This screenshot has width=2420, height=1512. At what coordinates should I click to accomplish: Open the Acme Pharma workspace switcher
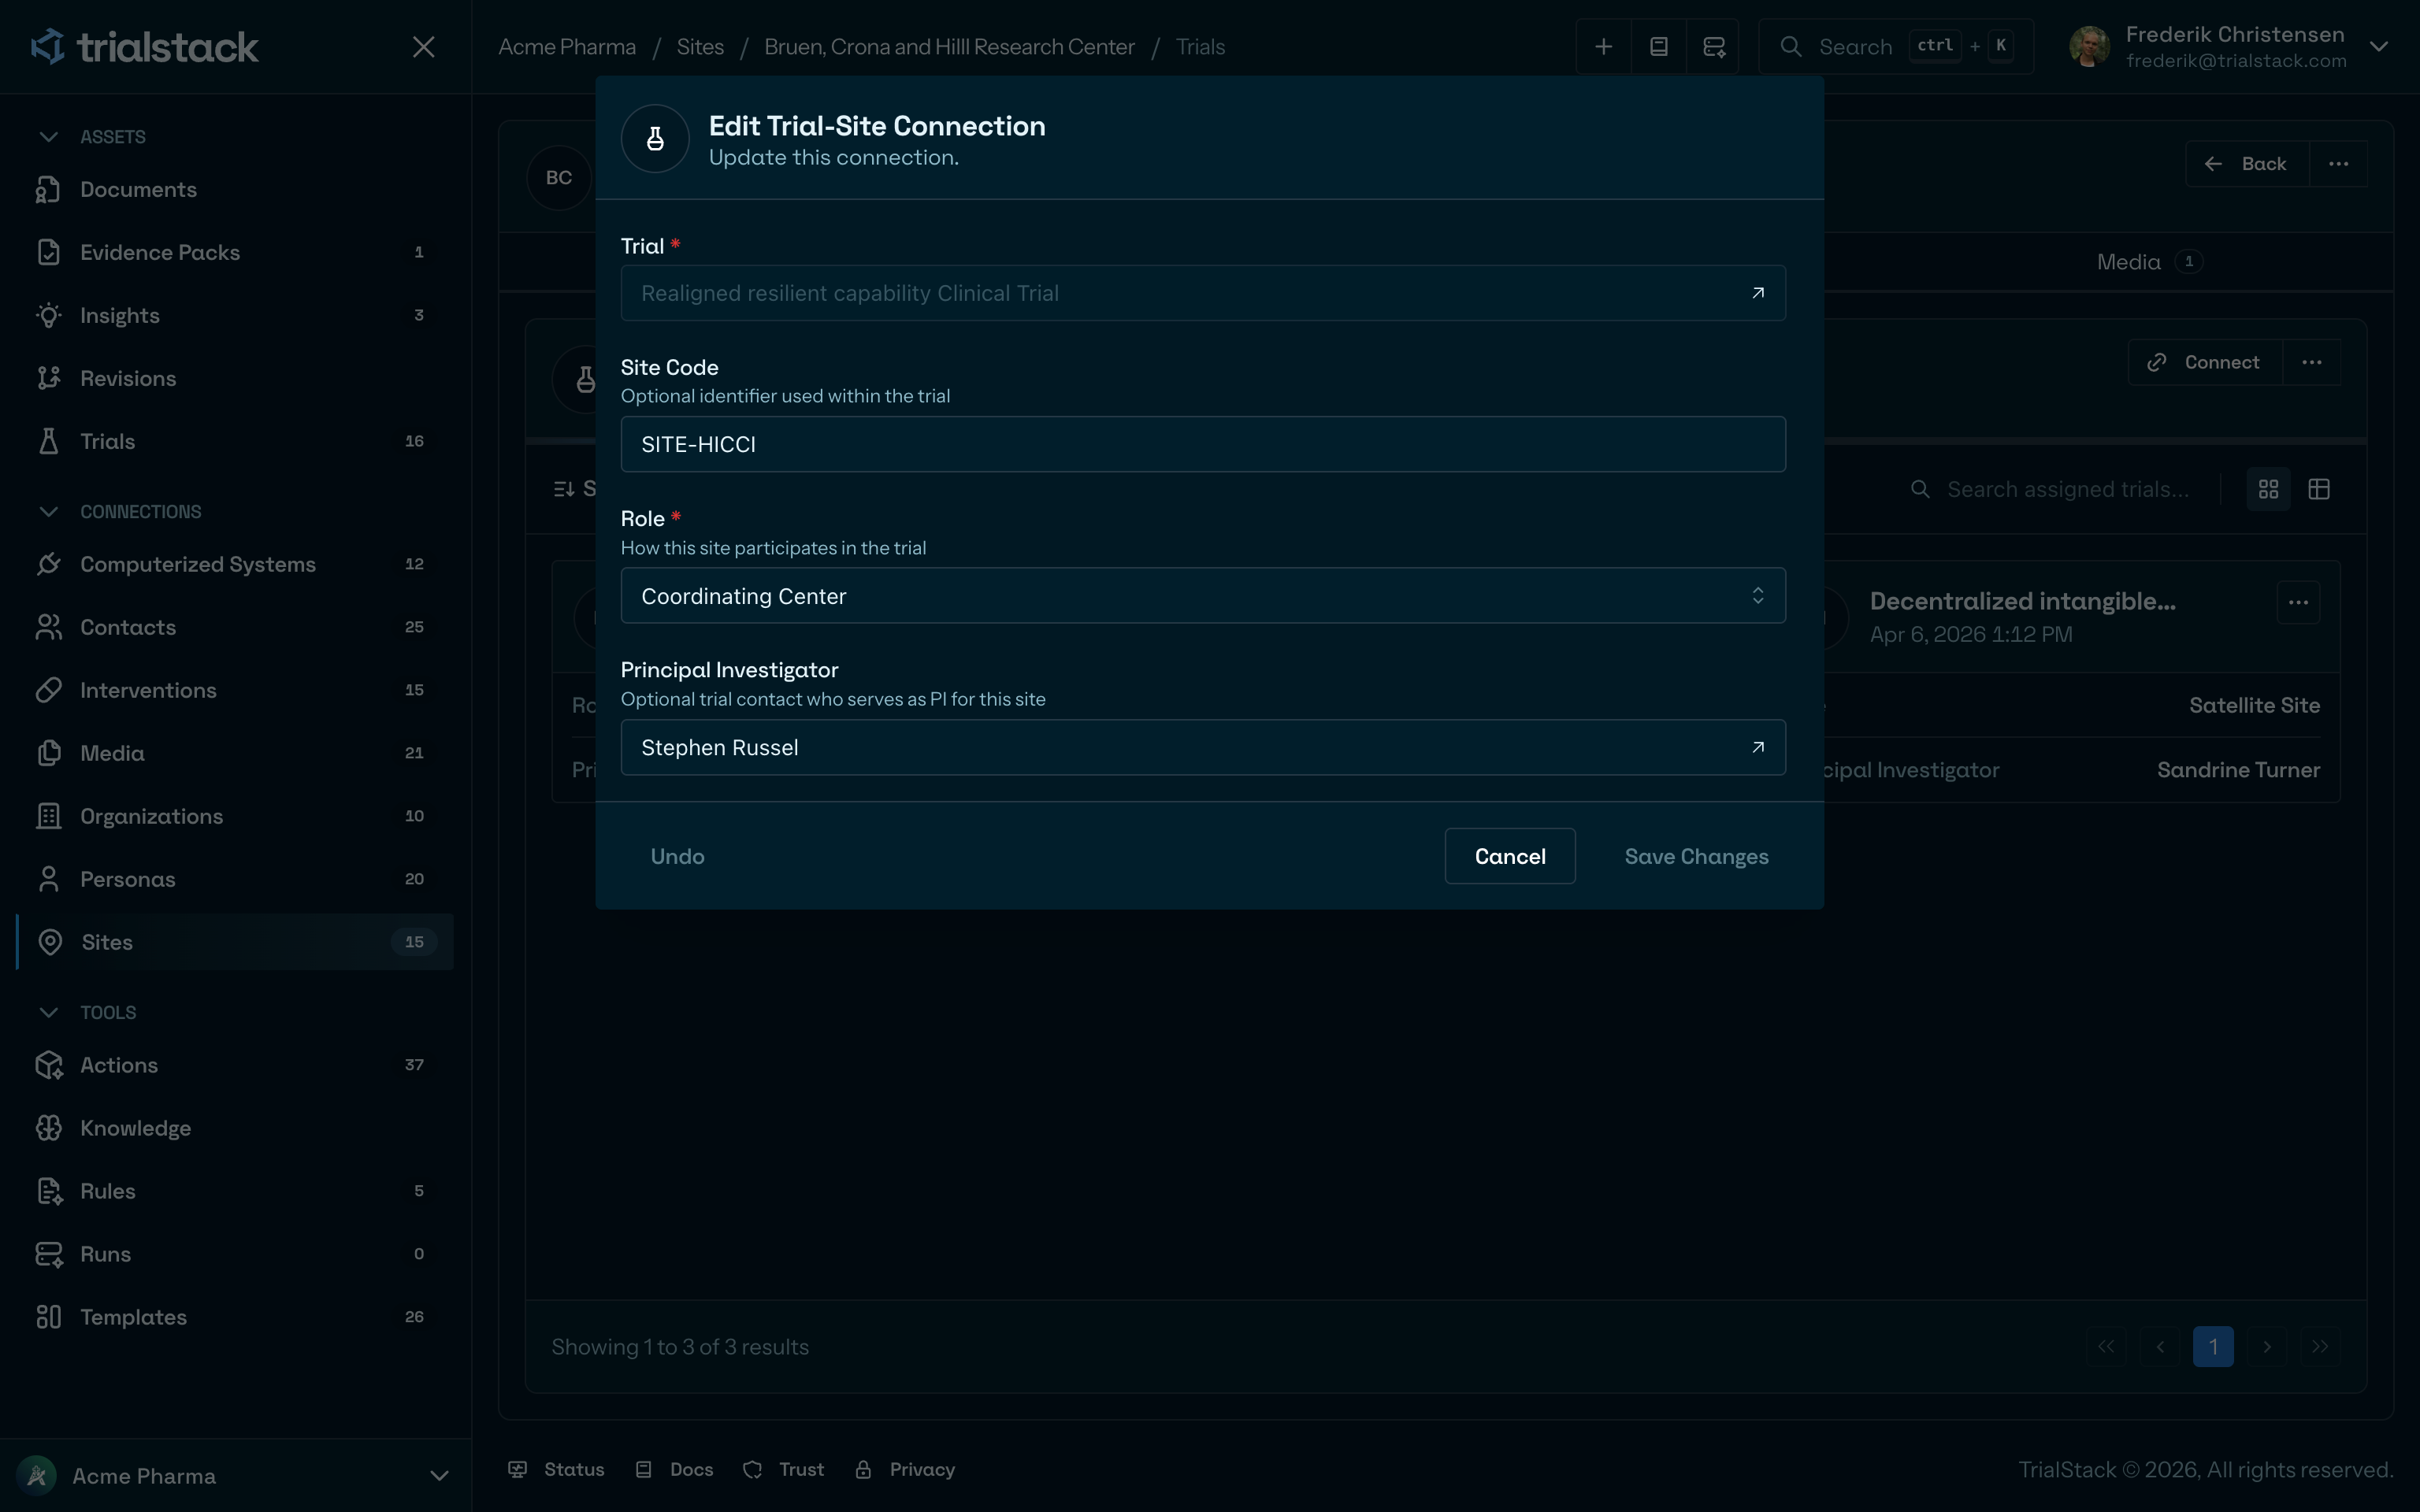point(235,1476)
